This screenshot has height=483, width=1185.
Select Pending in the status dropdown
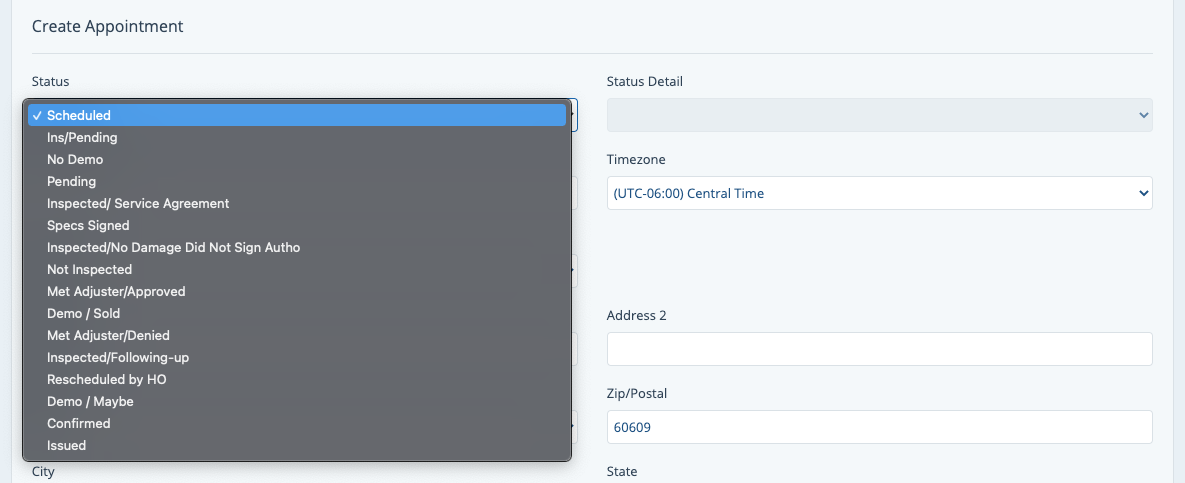[x=71, y=181]
